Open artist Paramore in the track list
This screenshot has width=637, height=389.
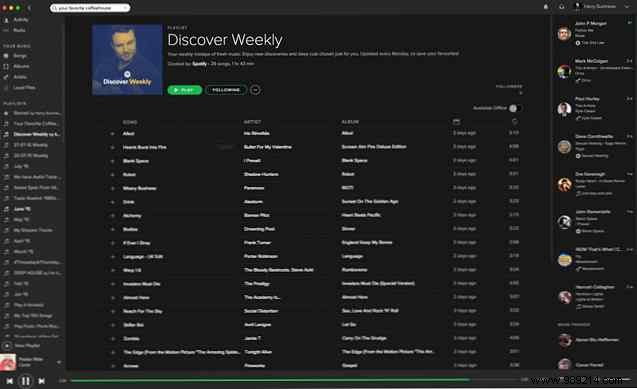tap(254, 188)
